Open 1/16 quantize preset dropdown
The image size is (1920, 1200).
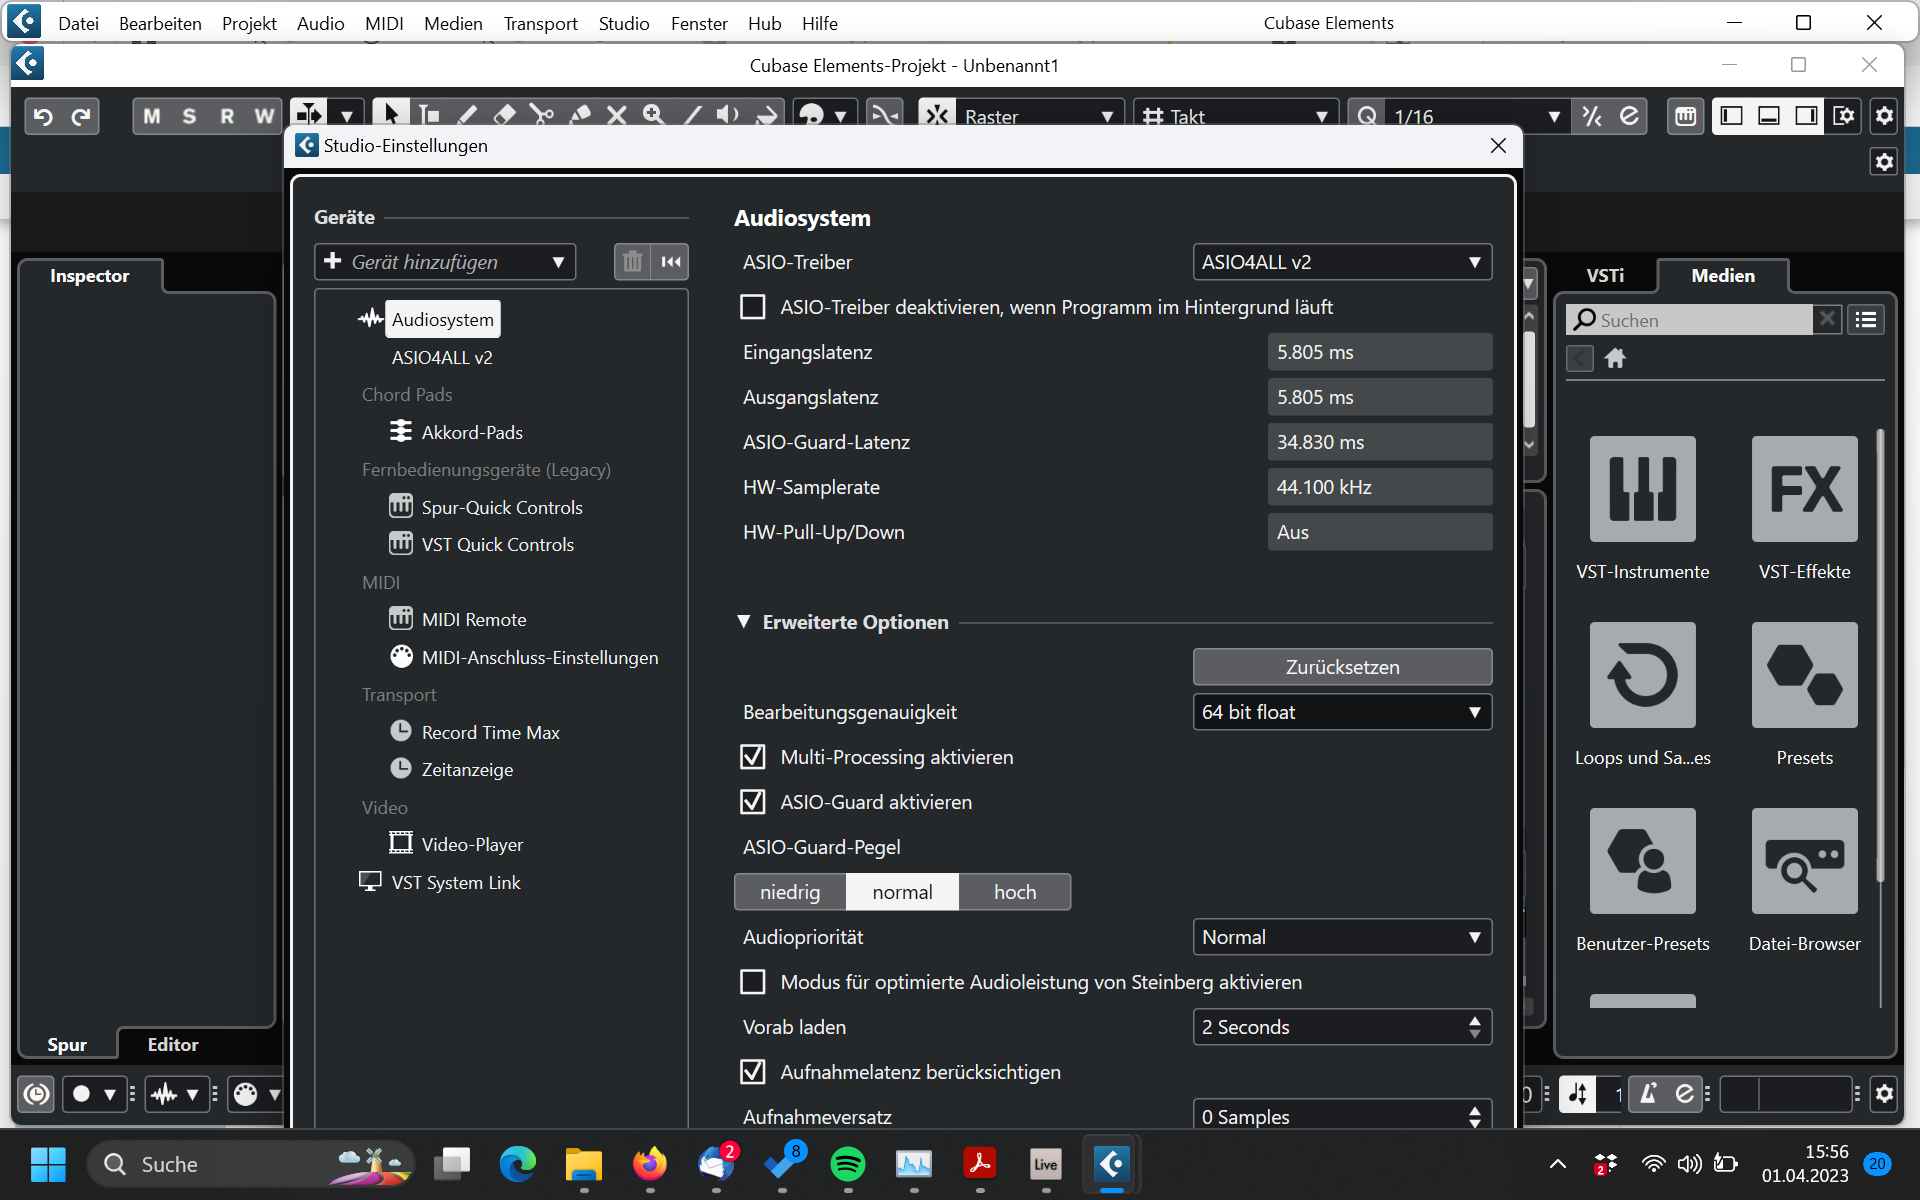point(1477,116)
